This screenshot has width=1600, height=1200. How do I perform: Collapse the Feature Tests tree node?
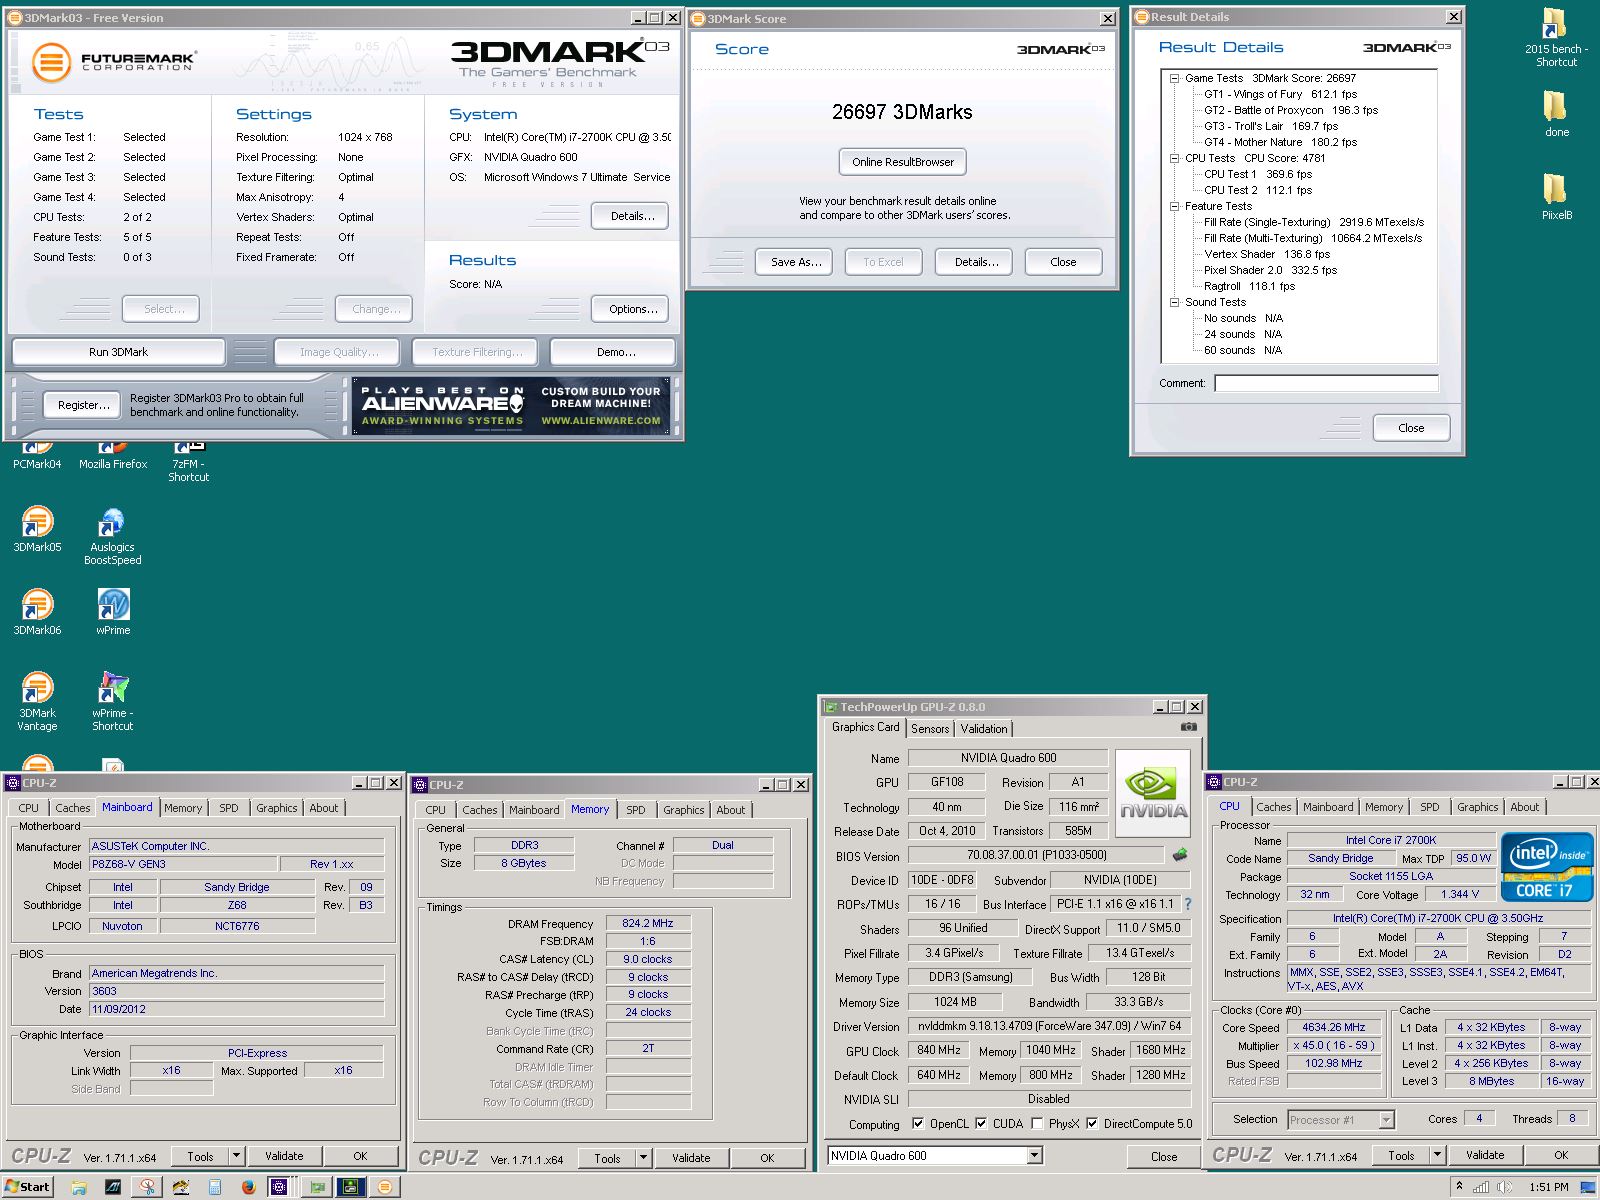1175,206
